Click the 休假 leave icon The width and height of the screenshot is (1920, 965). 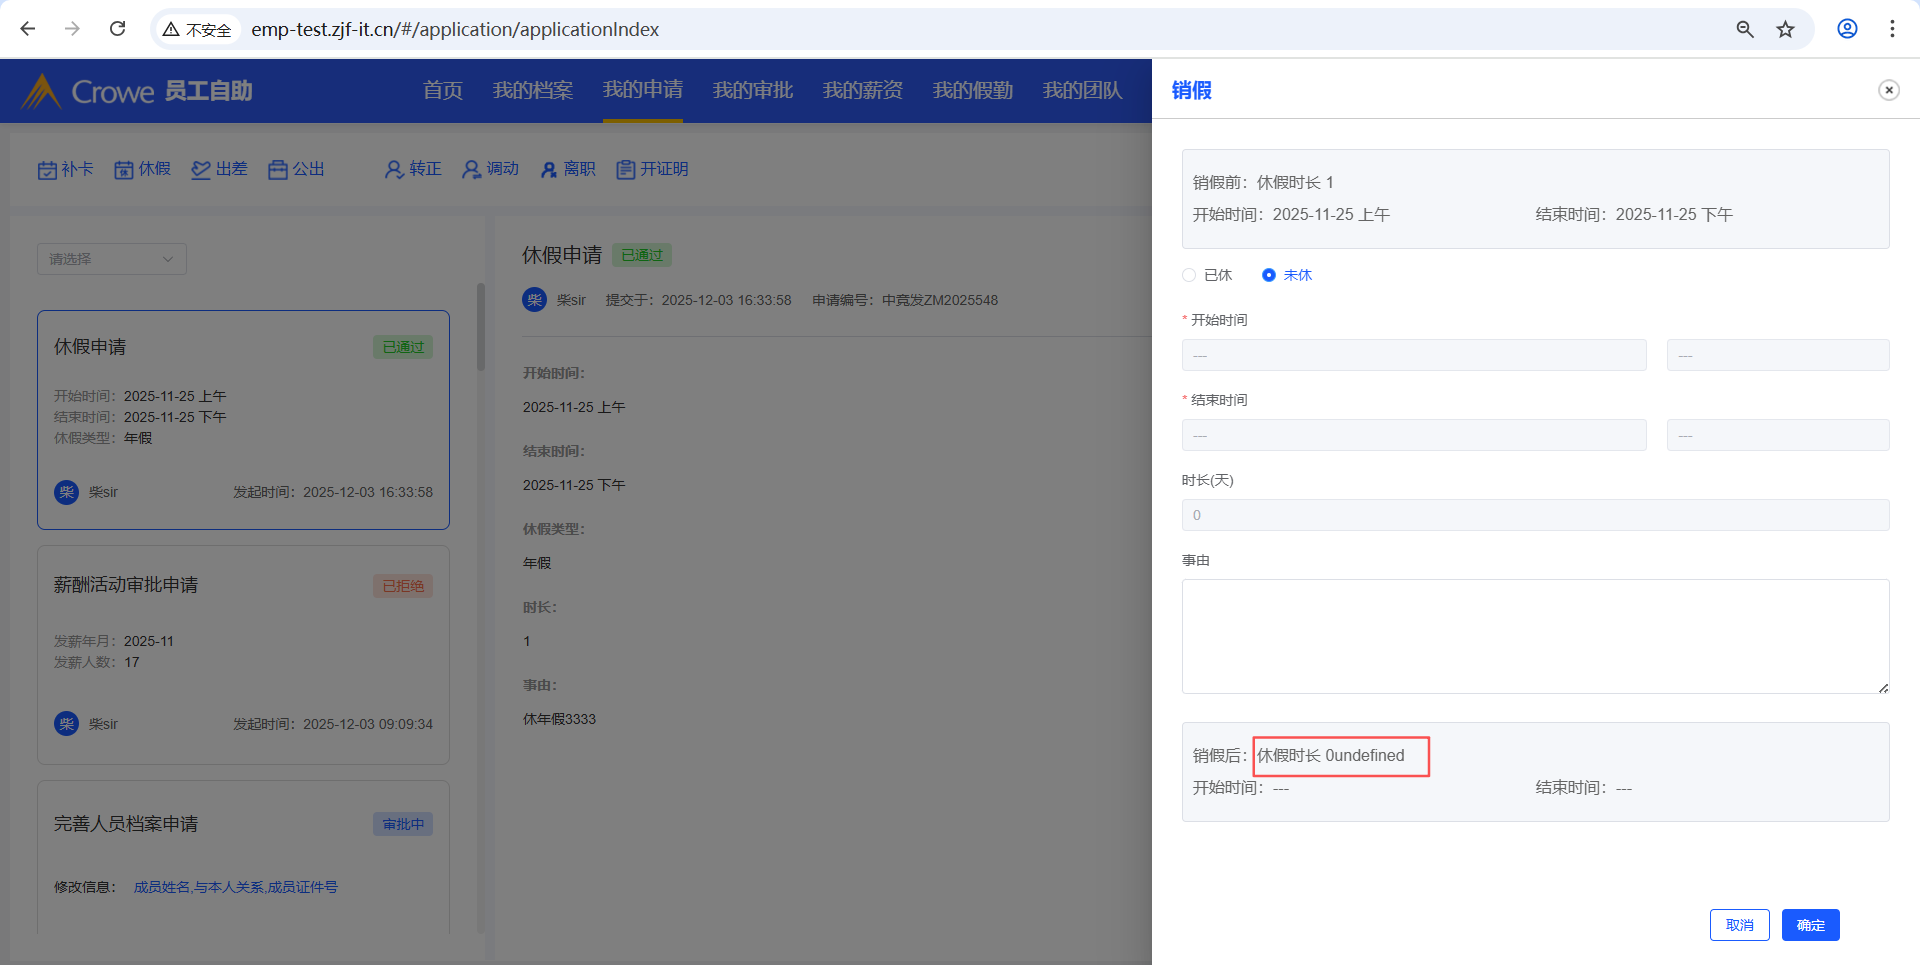124,170
